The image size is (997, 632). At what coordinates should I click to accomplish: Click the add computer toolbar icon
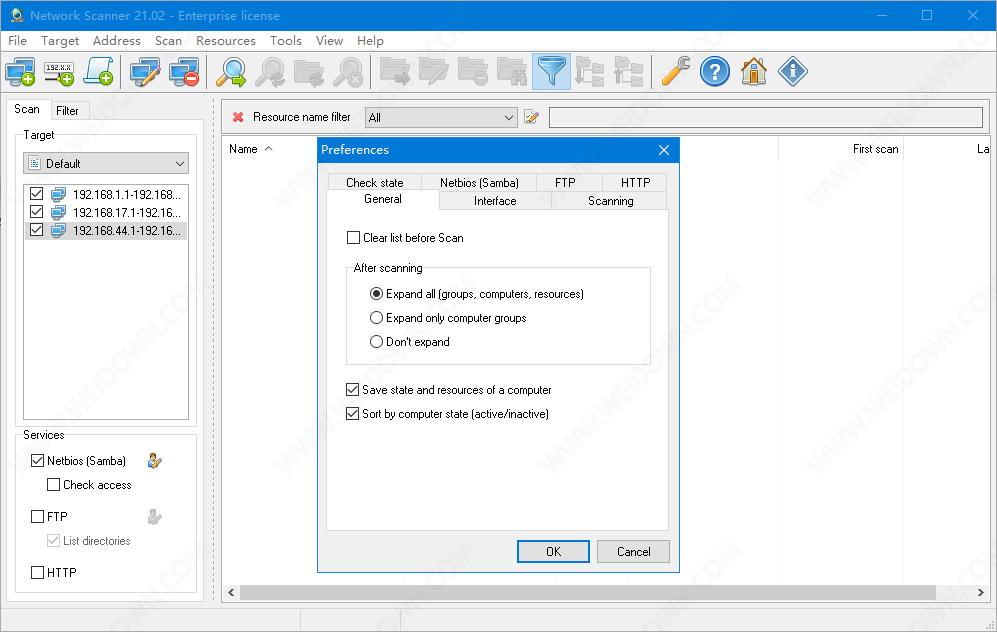[x=20, y=72]
